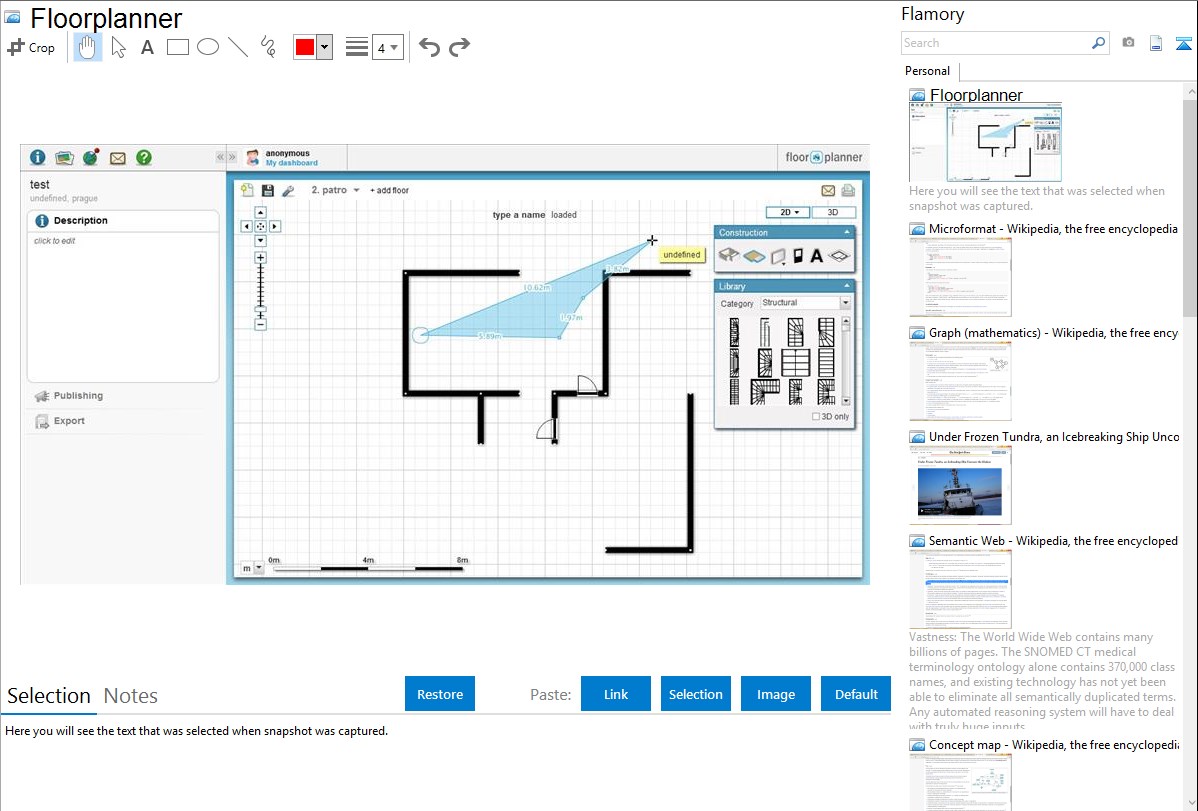Click the line thickness icon
Viewport: 1198px width, 811px height.
pos(357,47)
